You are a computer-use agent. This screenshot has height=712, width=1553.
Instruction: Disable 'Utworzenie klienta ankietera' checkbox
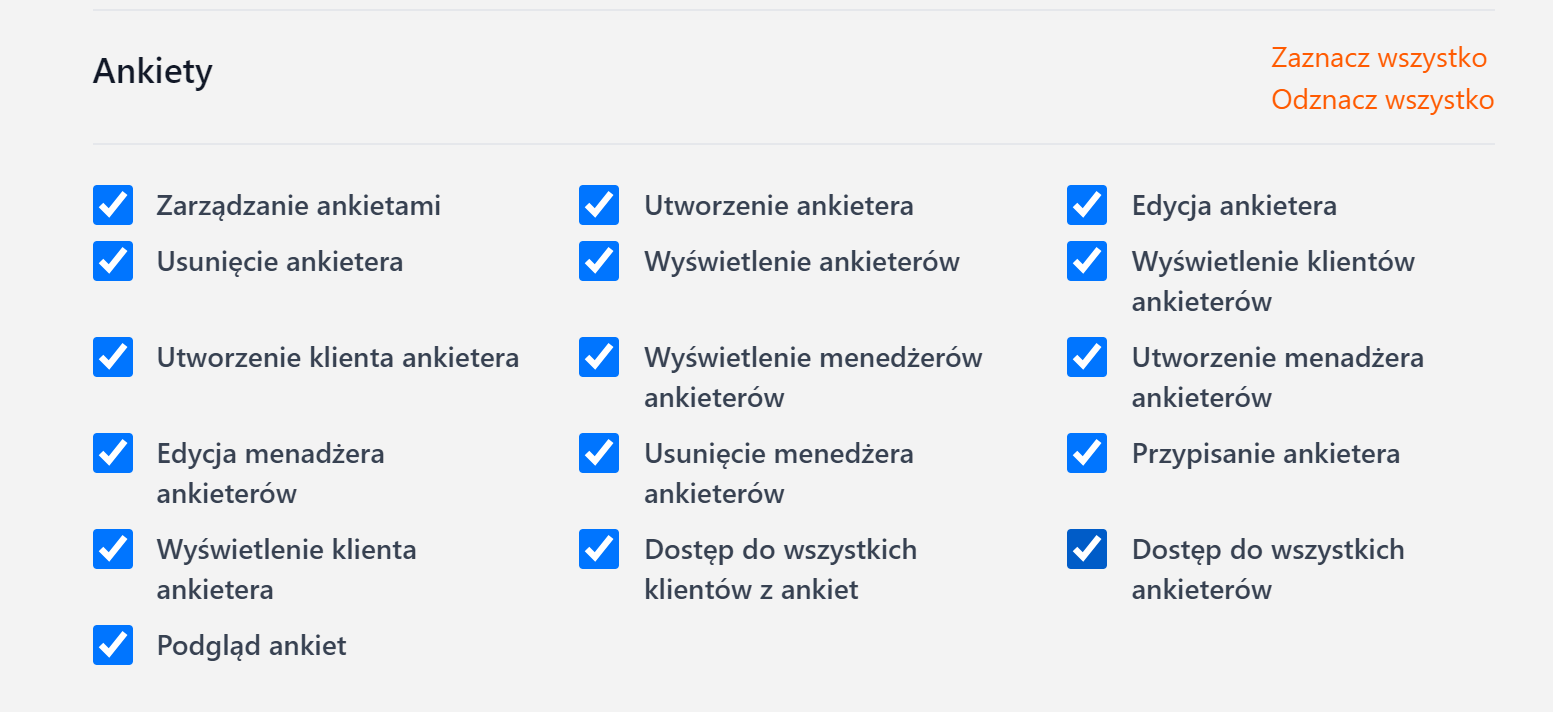point(113,357)
